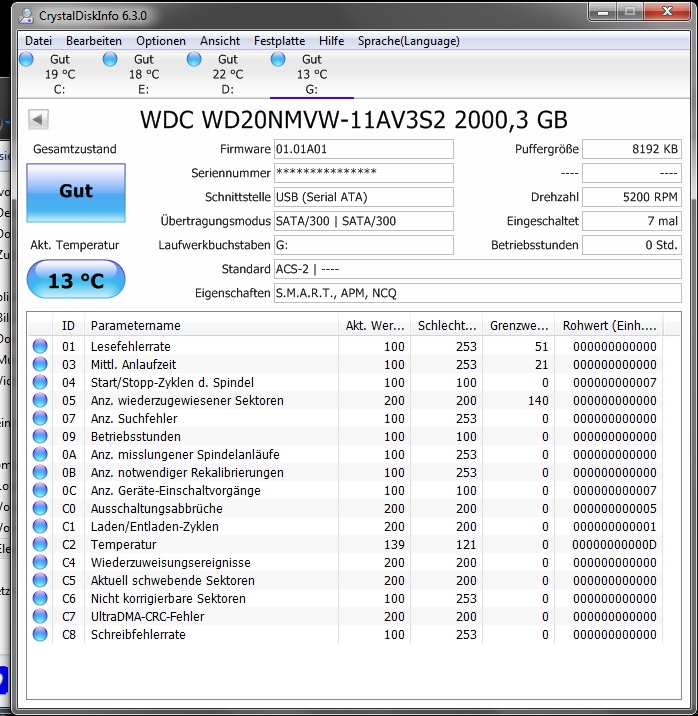Open the Optionen menu
The width and height of the screenshot is (698, 716).
[161, 41]
